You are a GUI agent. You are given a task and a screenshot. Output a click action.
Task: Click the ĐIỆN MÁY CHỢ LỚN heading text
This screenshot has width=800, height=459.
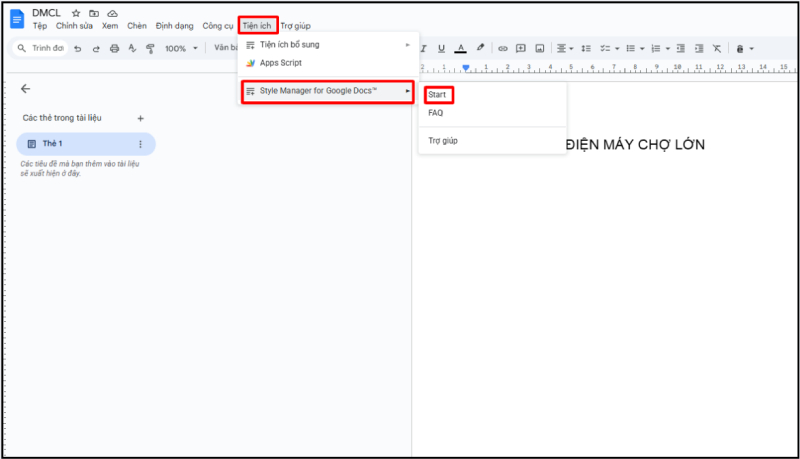coord(635,145)
